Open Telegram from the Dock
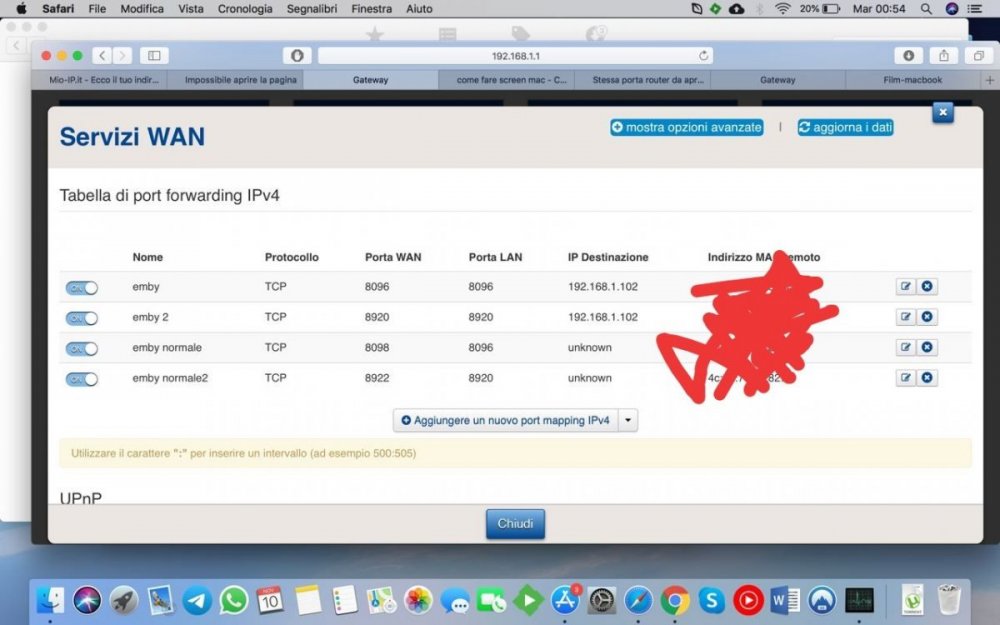 pos(197,600)
